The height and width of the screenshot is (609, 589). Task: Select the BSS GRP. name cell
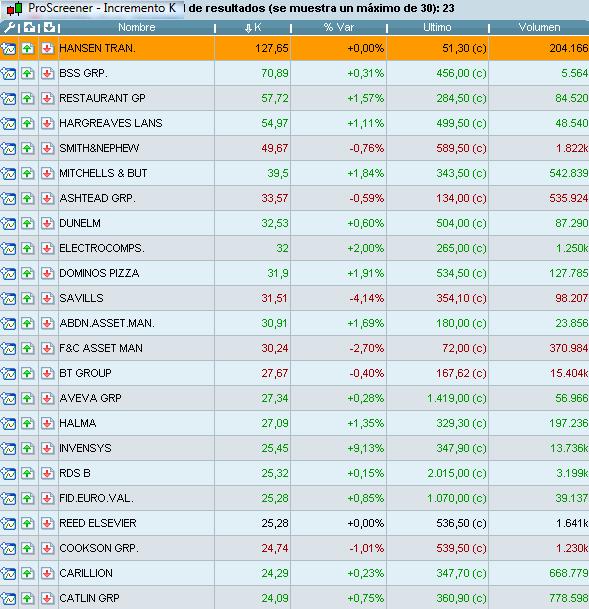(x=136, y=73)
